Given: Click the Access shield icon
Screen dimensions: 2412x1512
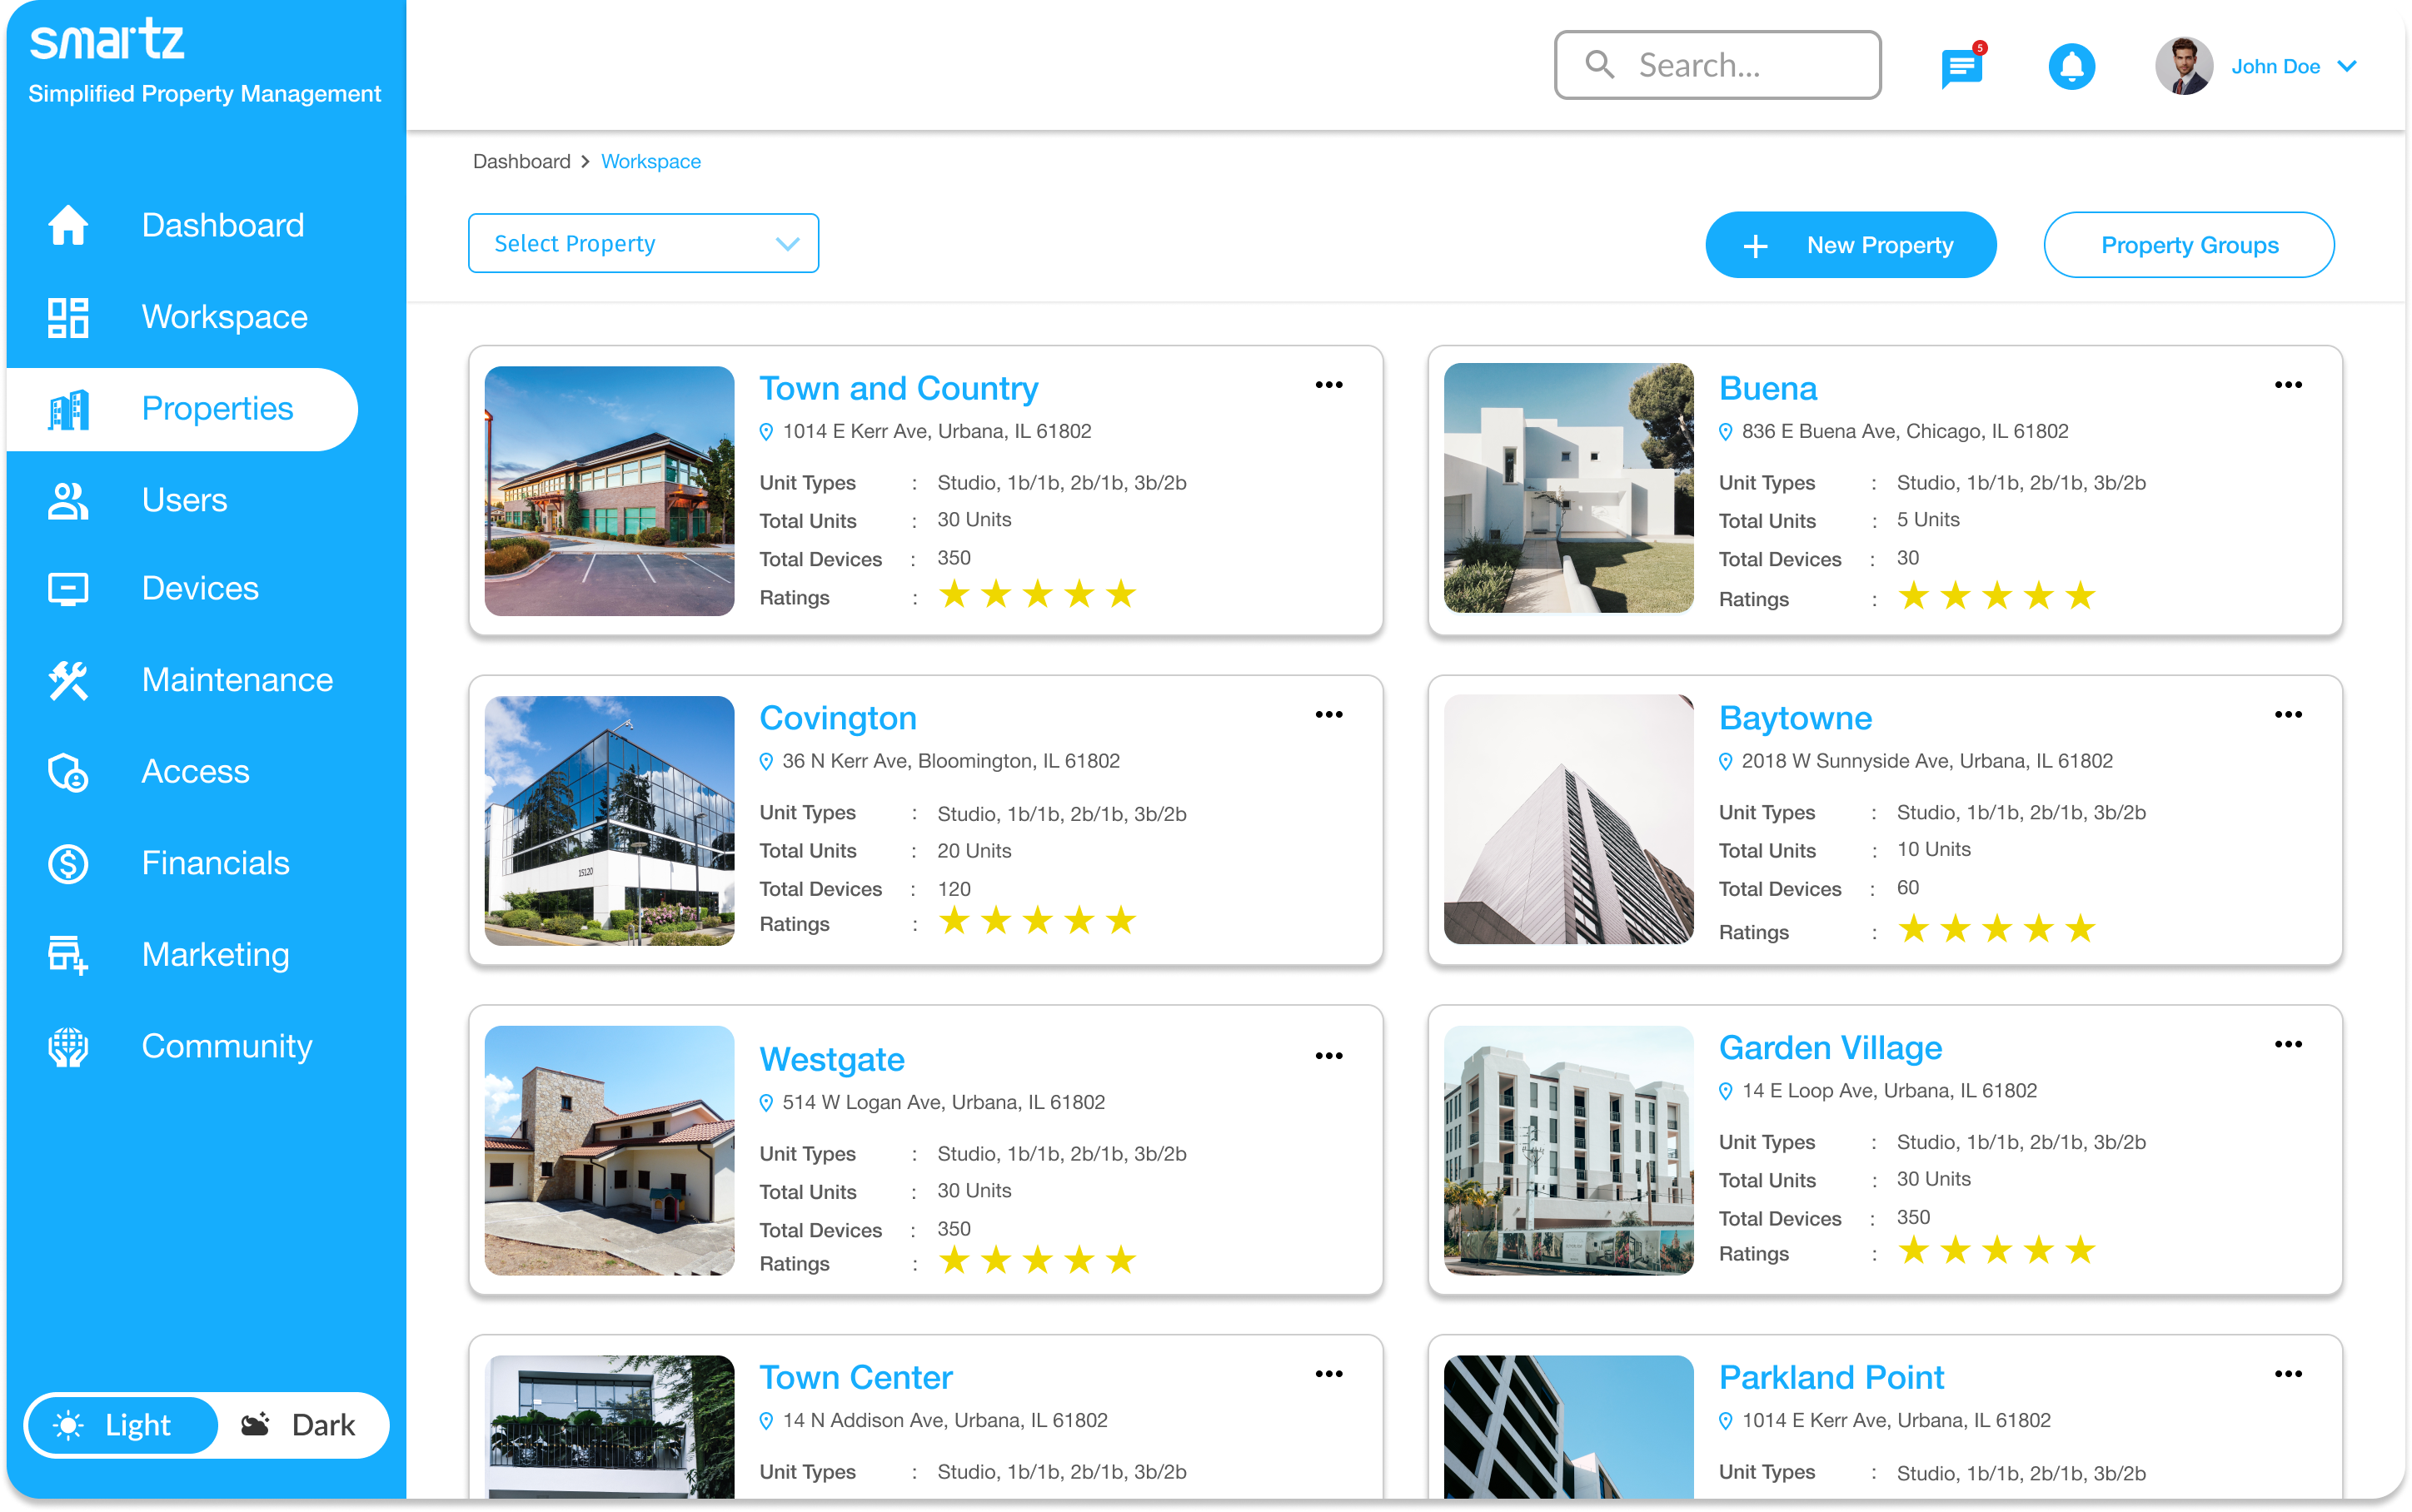Looking at the screenshot, I should pos(68,772).
